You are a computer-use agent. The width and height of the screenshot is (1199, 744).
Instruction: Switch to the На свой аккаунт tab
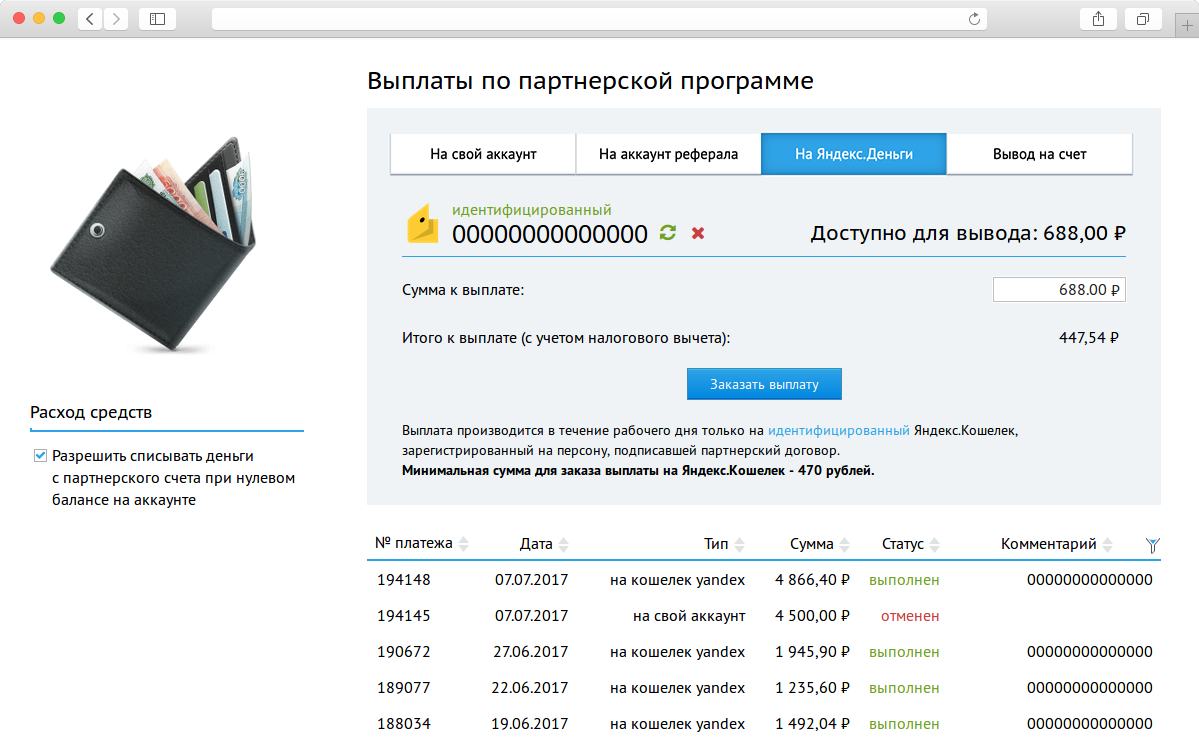click(x=483, y=154)
